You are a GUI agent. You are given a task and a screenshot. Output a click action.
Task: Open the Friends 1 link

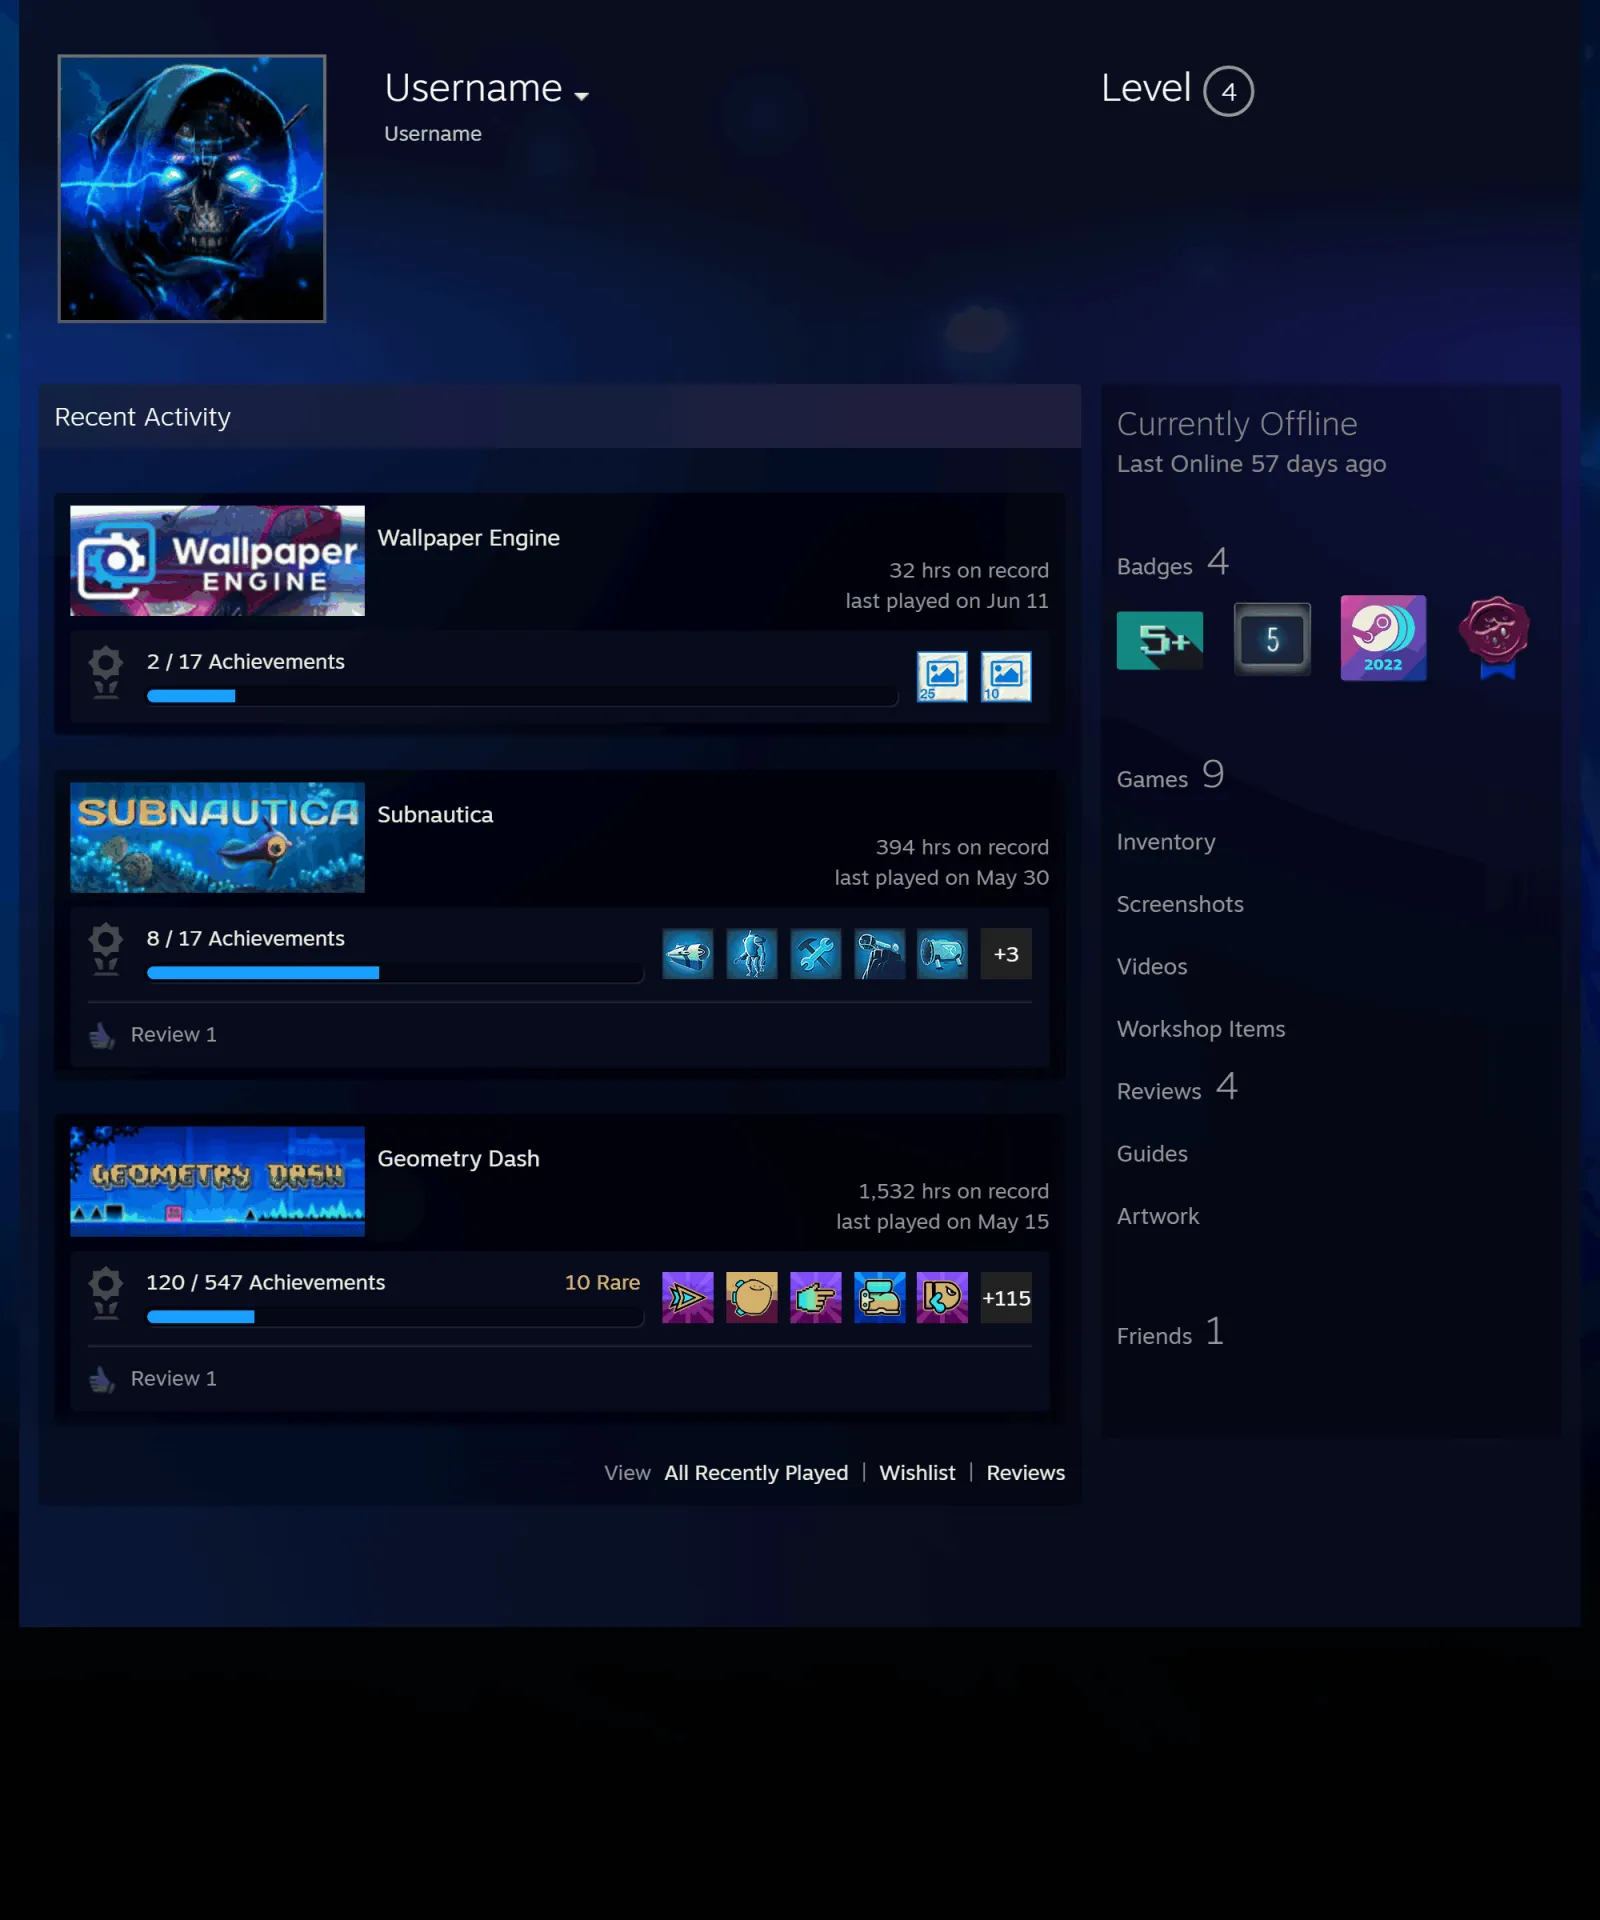pos(1170,1333)
